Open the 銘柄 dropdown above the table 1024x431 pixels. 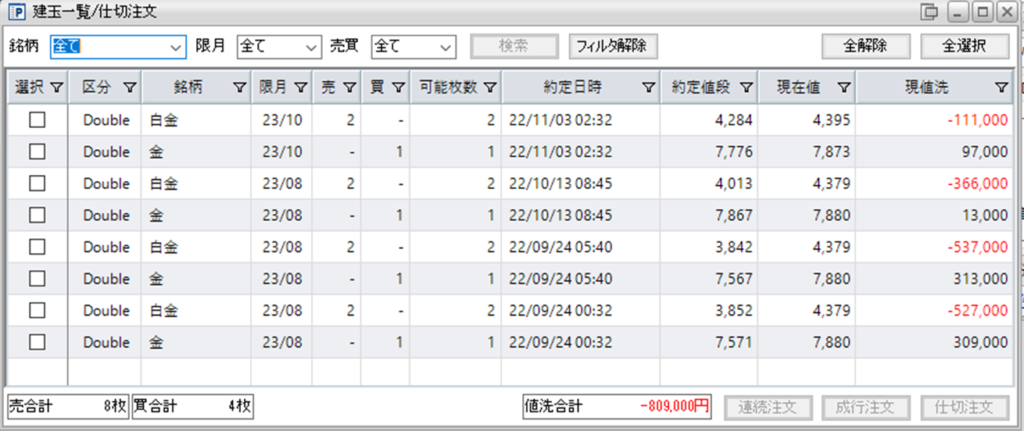(118, 47)
